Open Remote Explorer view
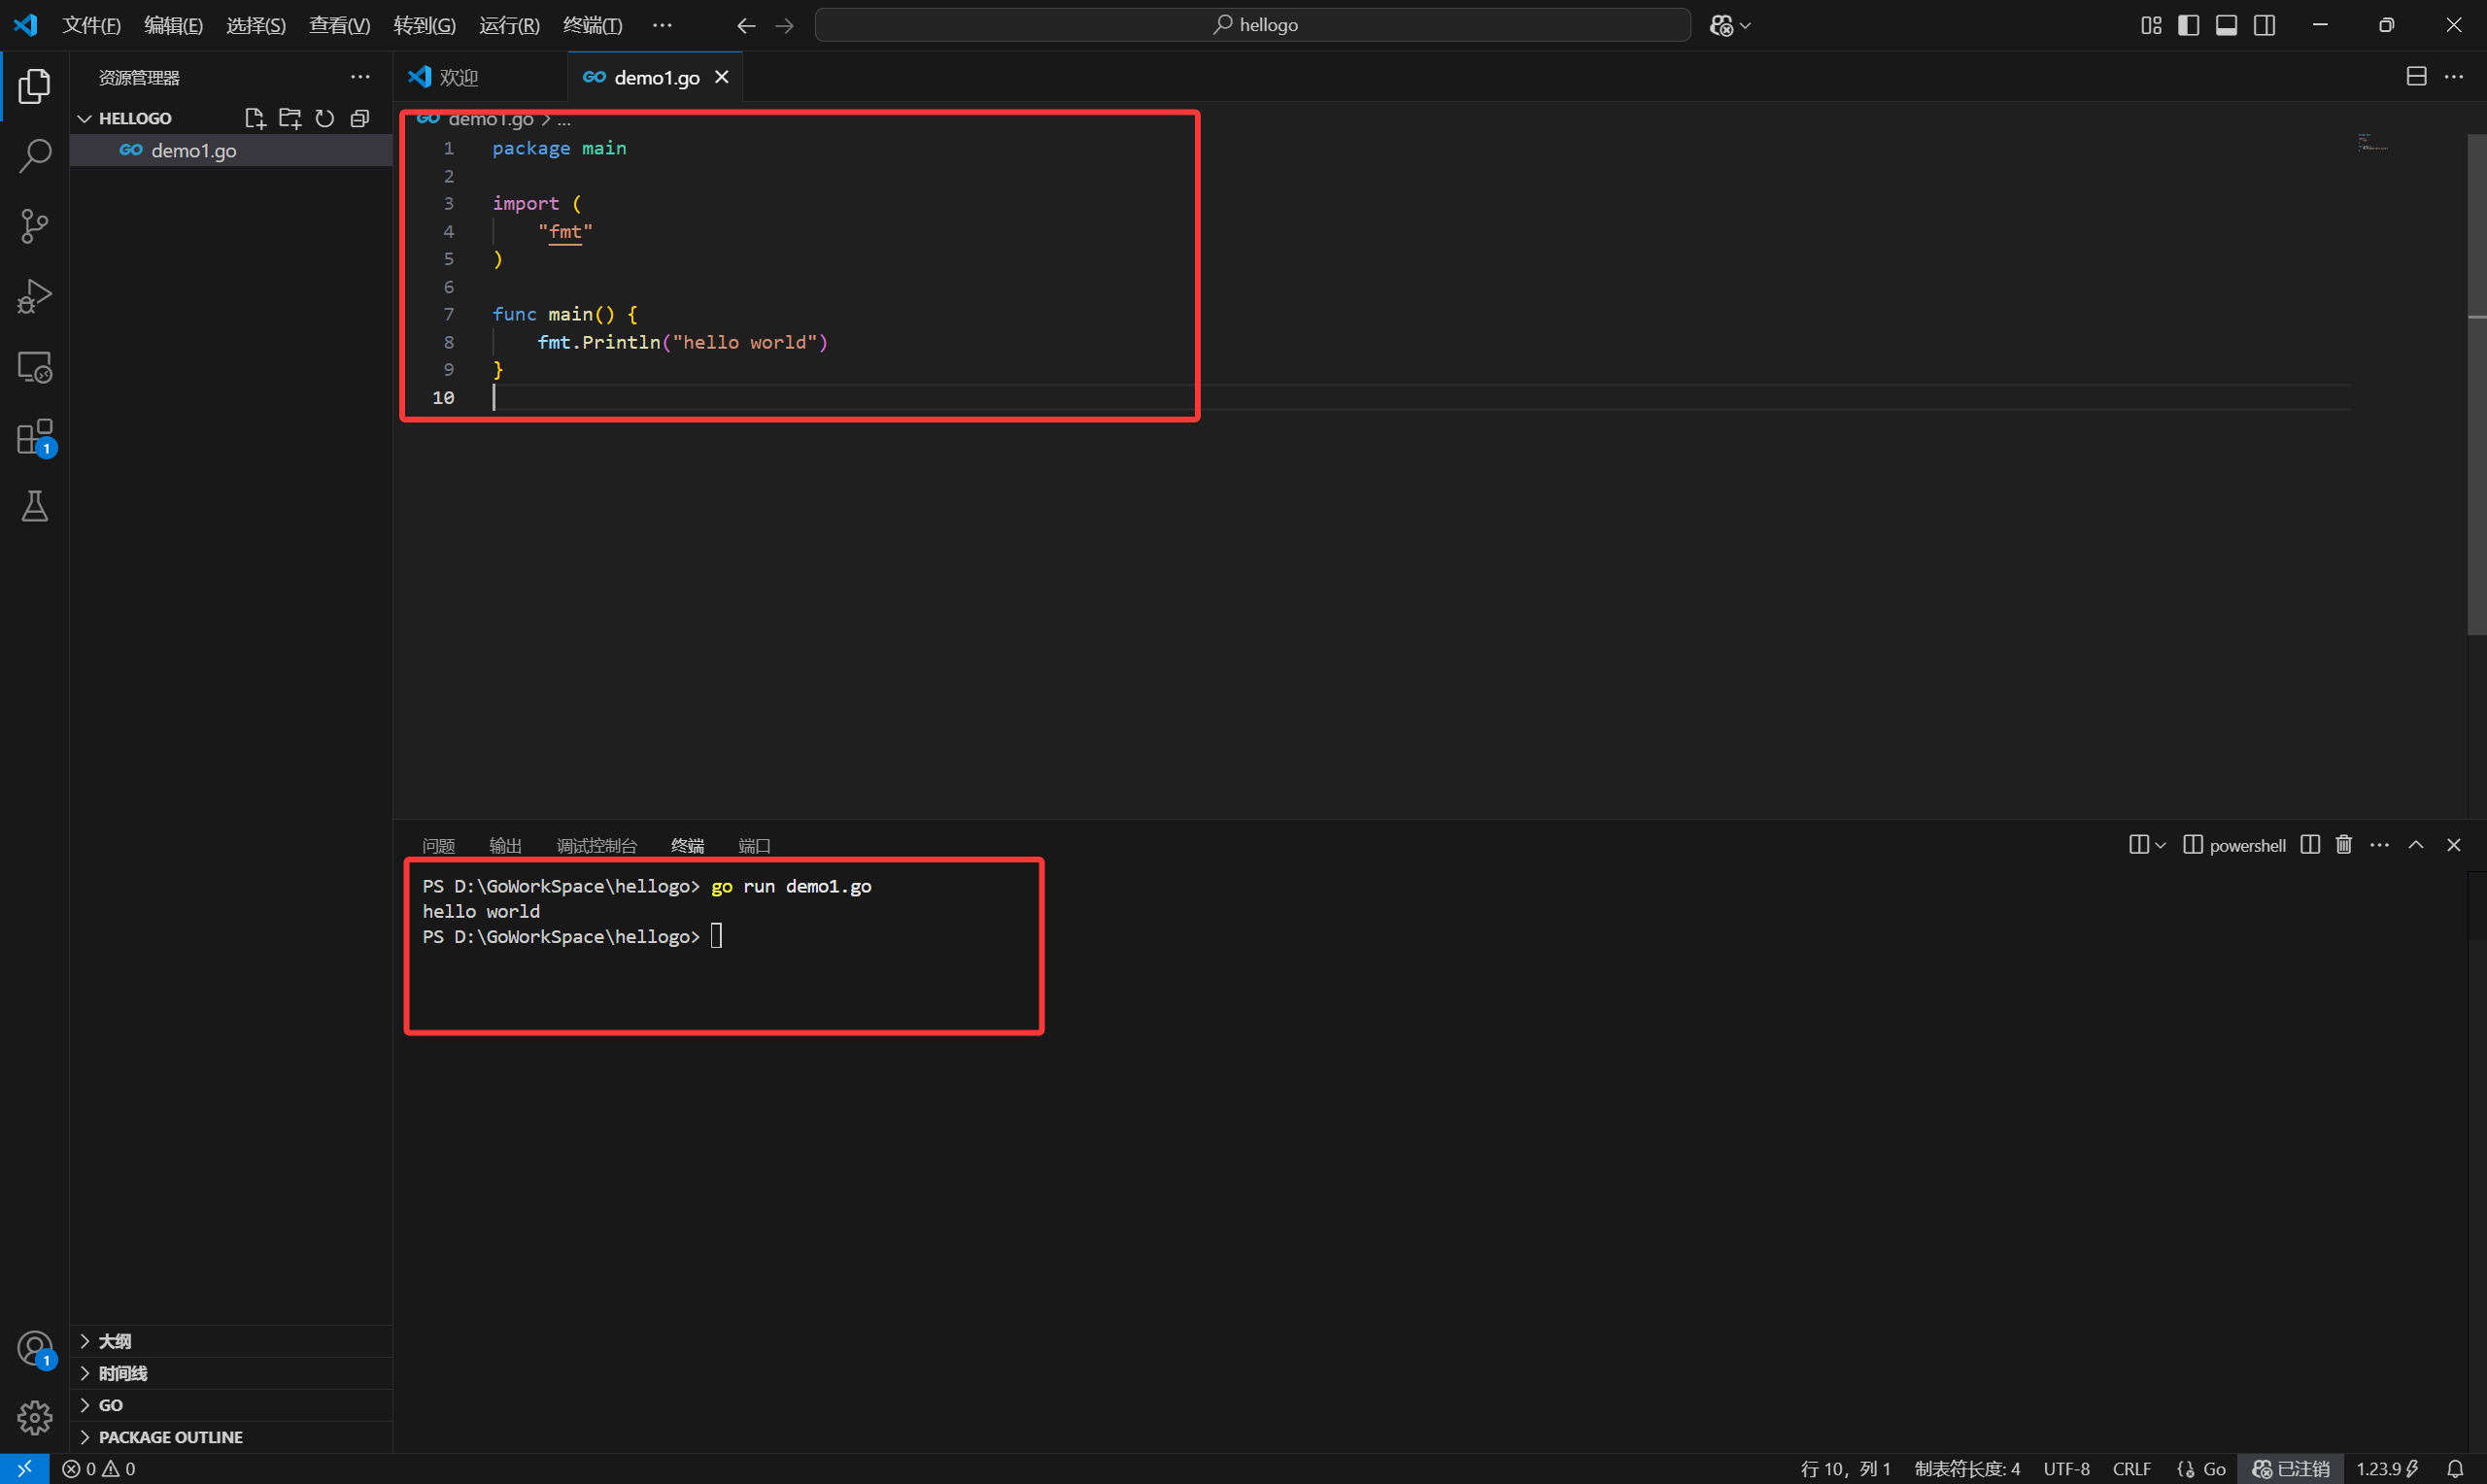 pyautogui.click(x=35, y=367)
